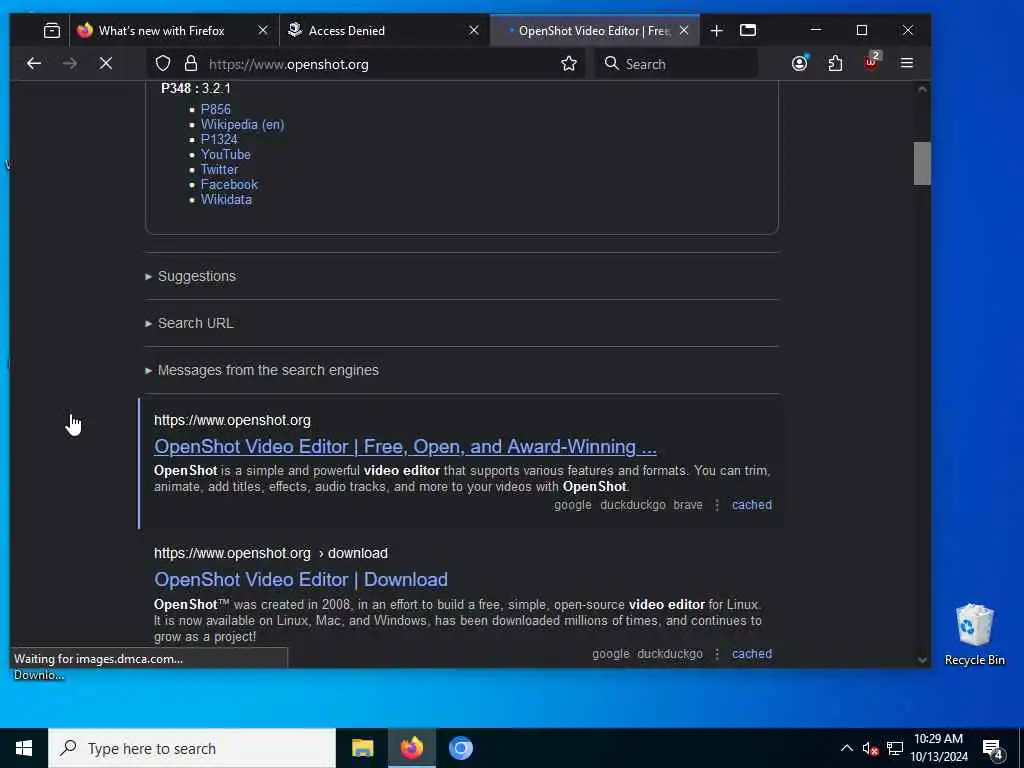Close the Access Denied tab
Viewport: 1024px width, 768px height.
(x=474, y=30)
